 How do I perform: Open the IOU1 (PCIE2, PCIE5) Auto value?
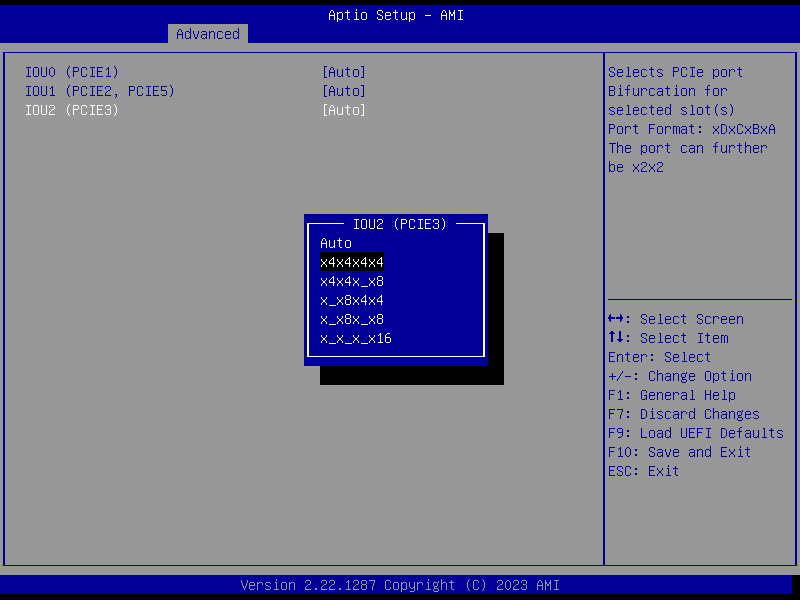coord(343,91)
